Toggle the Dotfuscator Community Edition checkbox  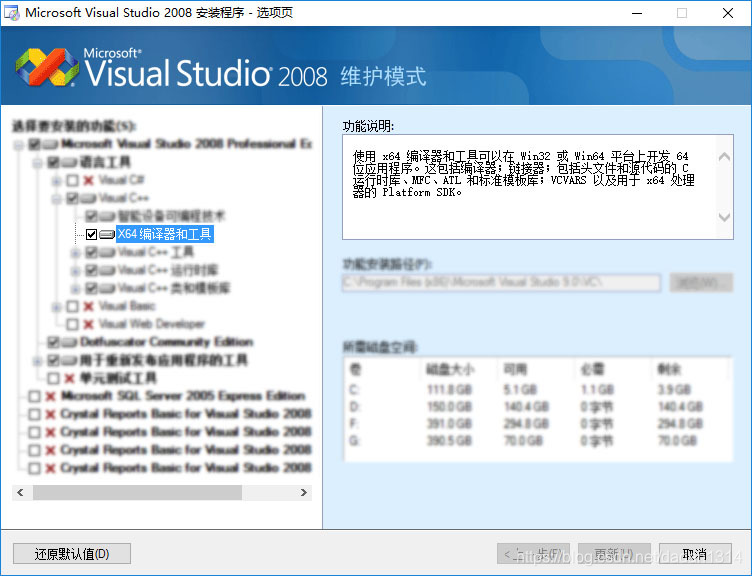[x=53, y=342]
